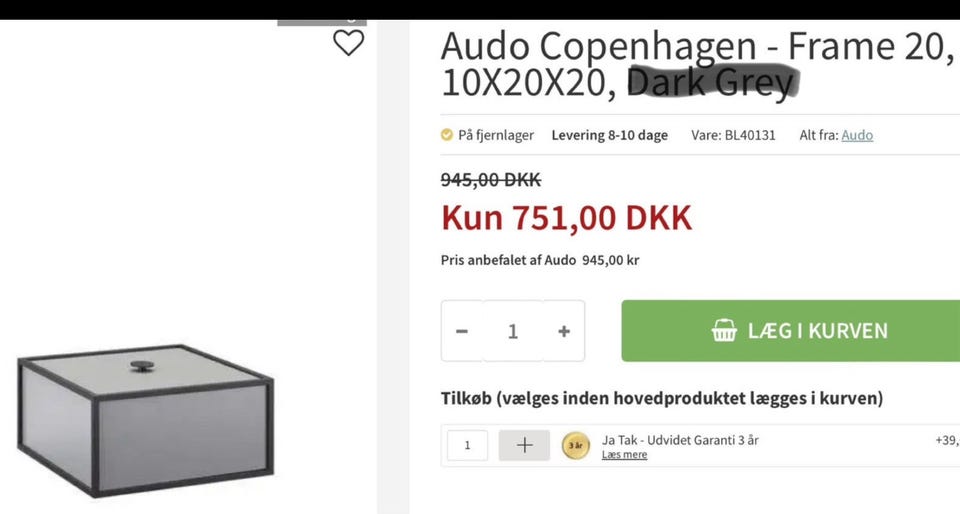960x514 pixels.
Task: Open Læs mere link for warranty
Action: 624,455
